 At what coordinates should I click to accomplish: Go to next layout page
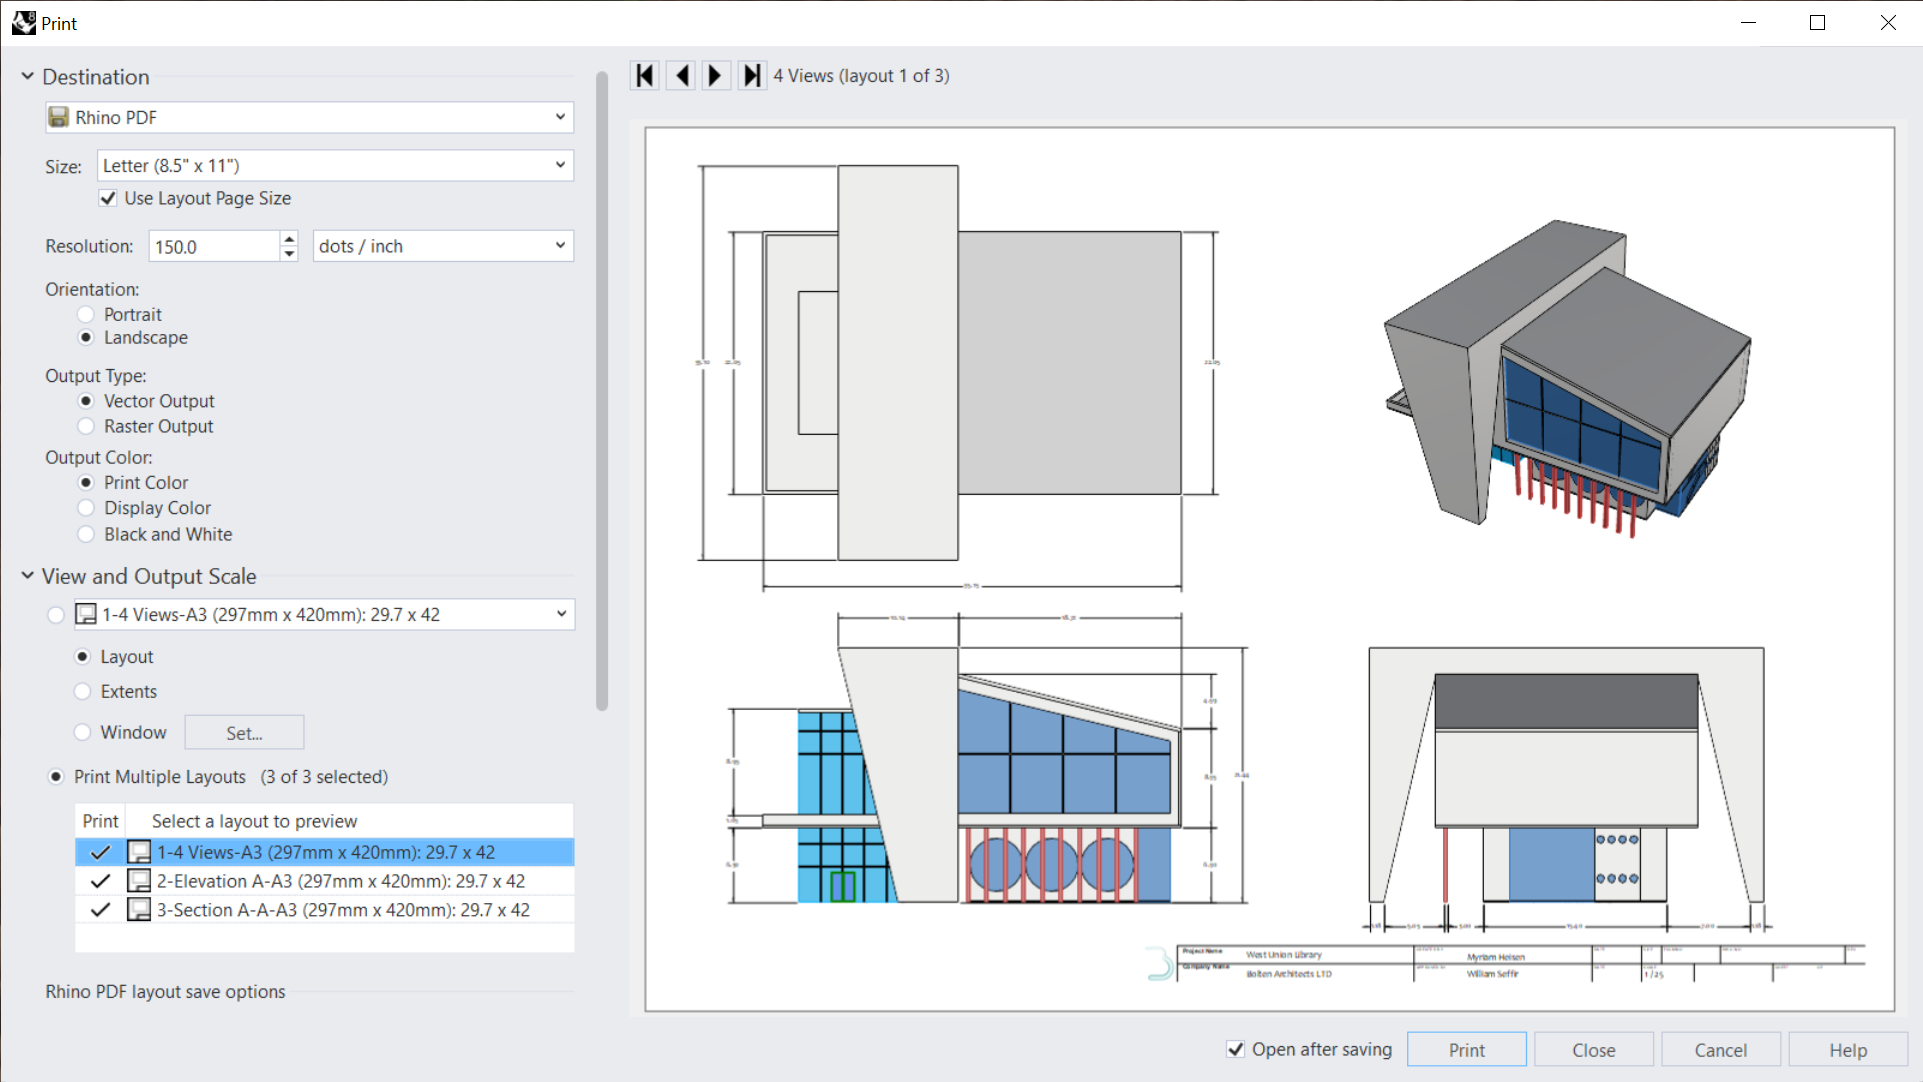[x=715, y=76]
